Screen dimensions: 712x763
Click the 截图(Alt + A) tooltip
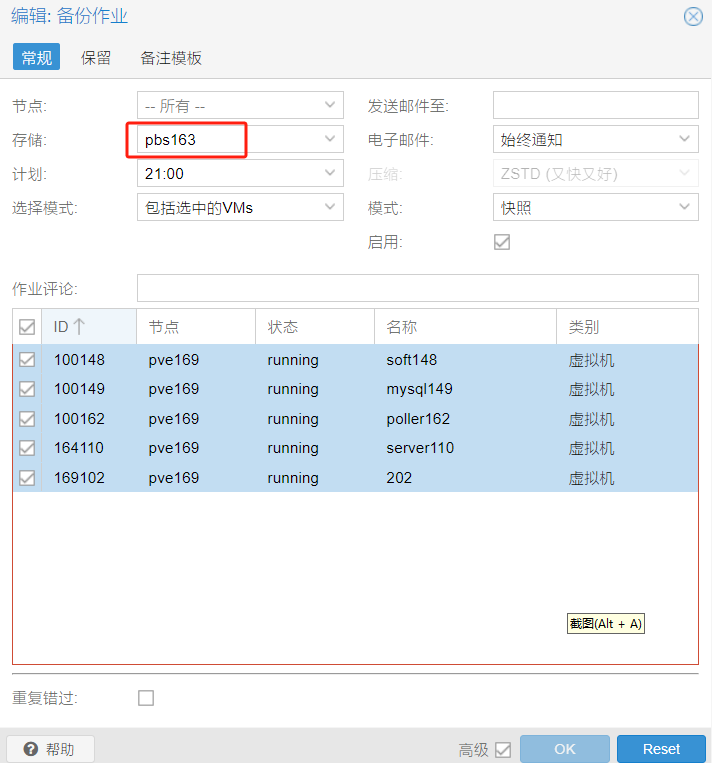(605, 623)
